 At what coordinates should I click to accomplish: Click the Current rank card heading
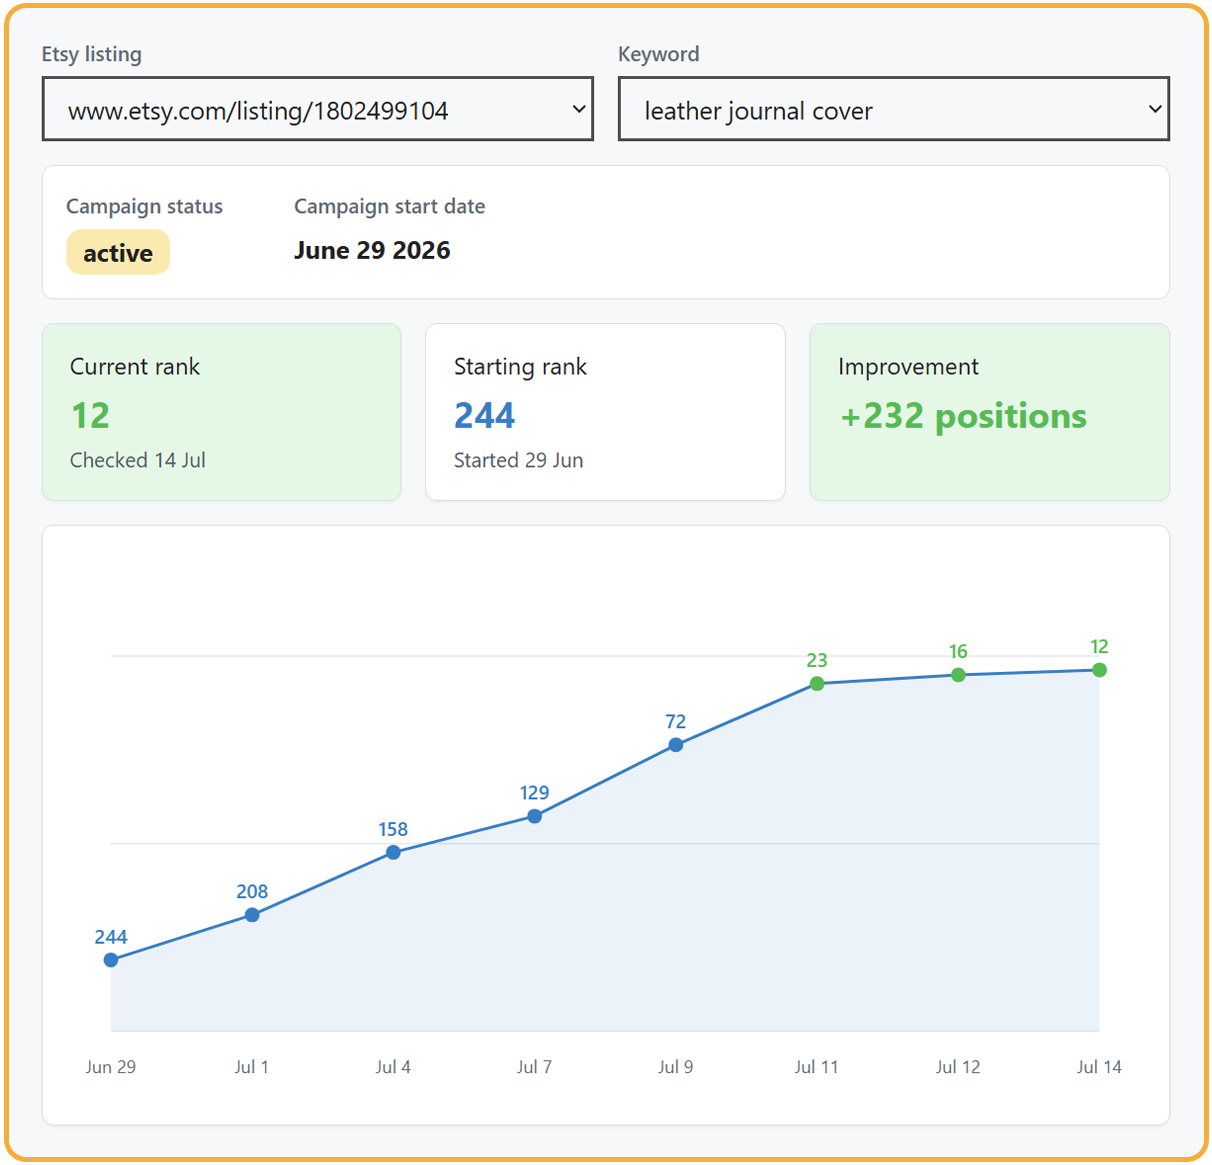(x=135, y=367)
